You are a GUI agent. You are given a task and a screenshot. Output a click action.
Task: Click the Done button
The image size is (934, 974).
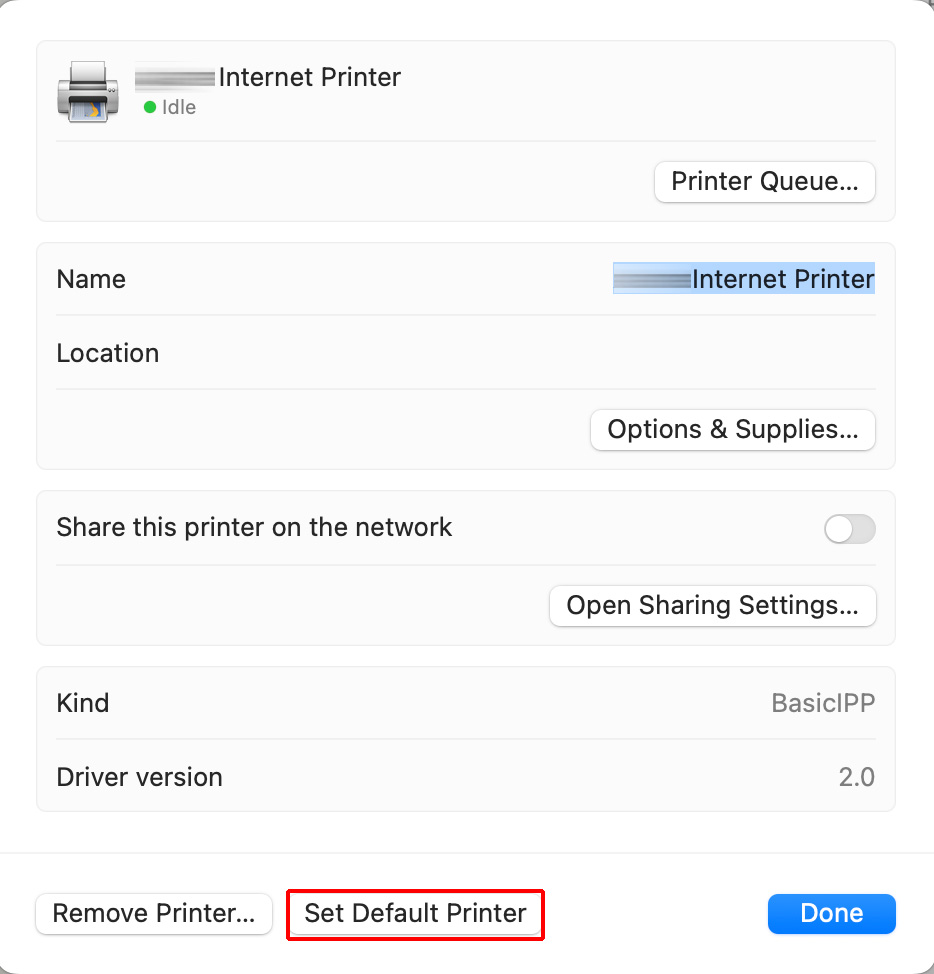831,913
